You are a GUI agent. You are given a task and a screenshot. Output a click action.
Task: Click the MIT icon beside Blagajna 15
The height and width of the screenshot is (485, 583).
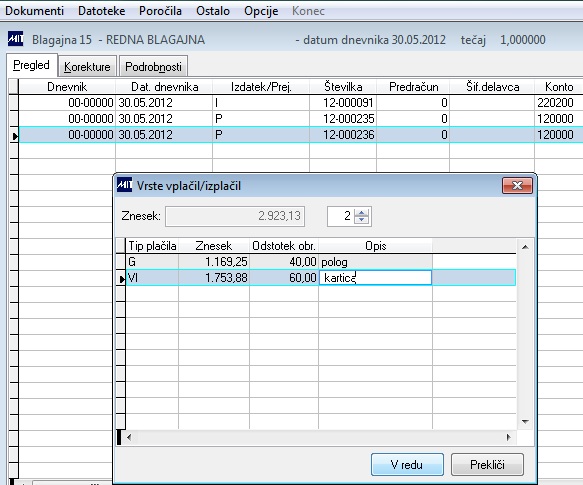(15, 39)
